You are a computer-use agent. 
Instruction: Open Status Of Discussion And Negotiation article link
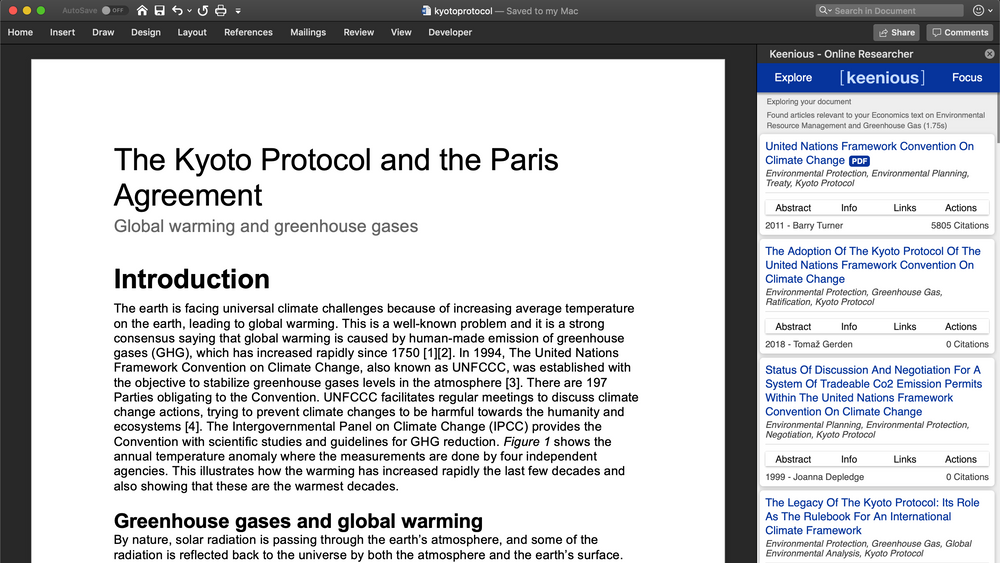pyautogui.click(x=873, y=391)
